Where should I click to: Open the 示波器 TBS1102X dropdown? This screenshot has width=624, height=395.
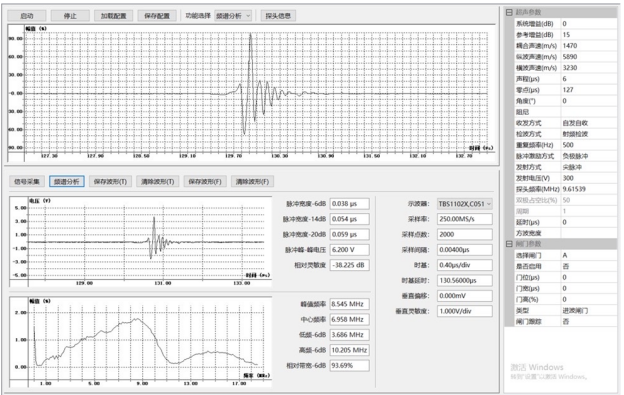(x=465, y=204)
